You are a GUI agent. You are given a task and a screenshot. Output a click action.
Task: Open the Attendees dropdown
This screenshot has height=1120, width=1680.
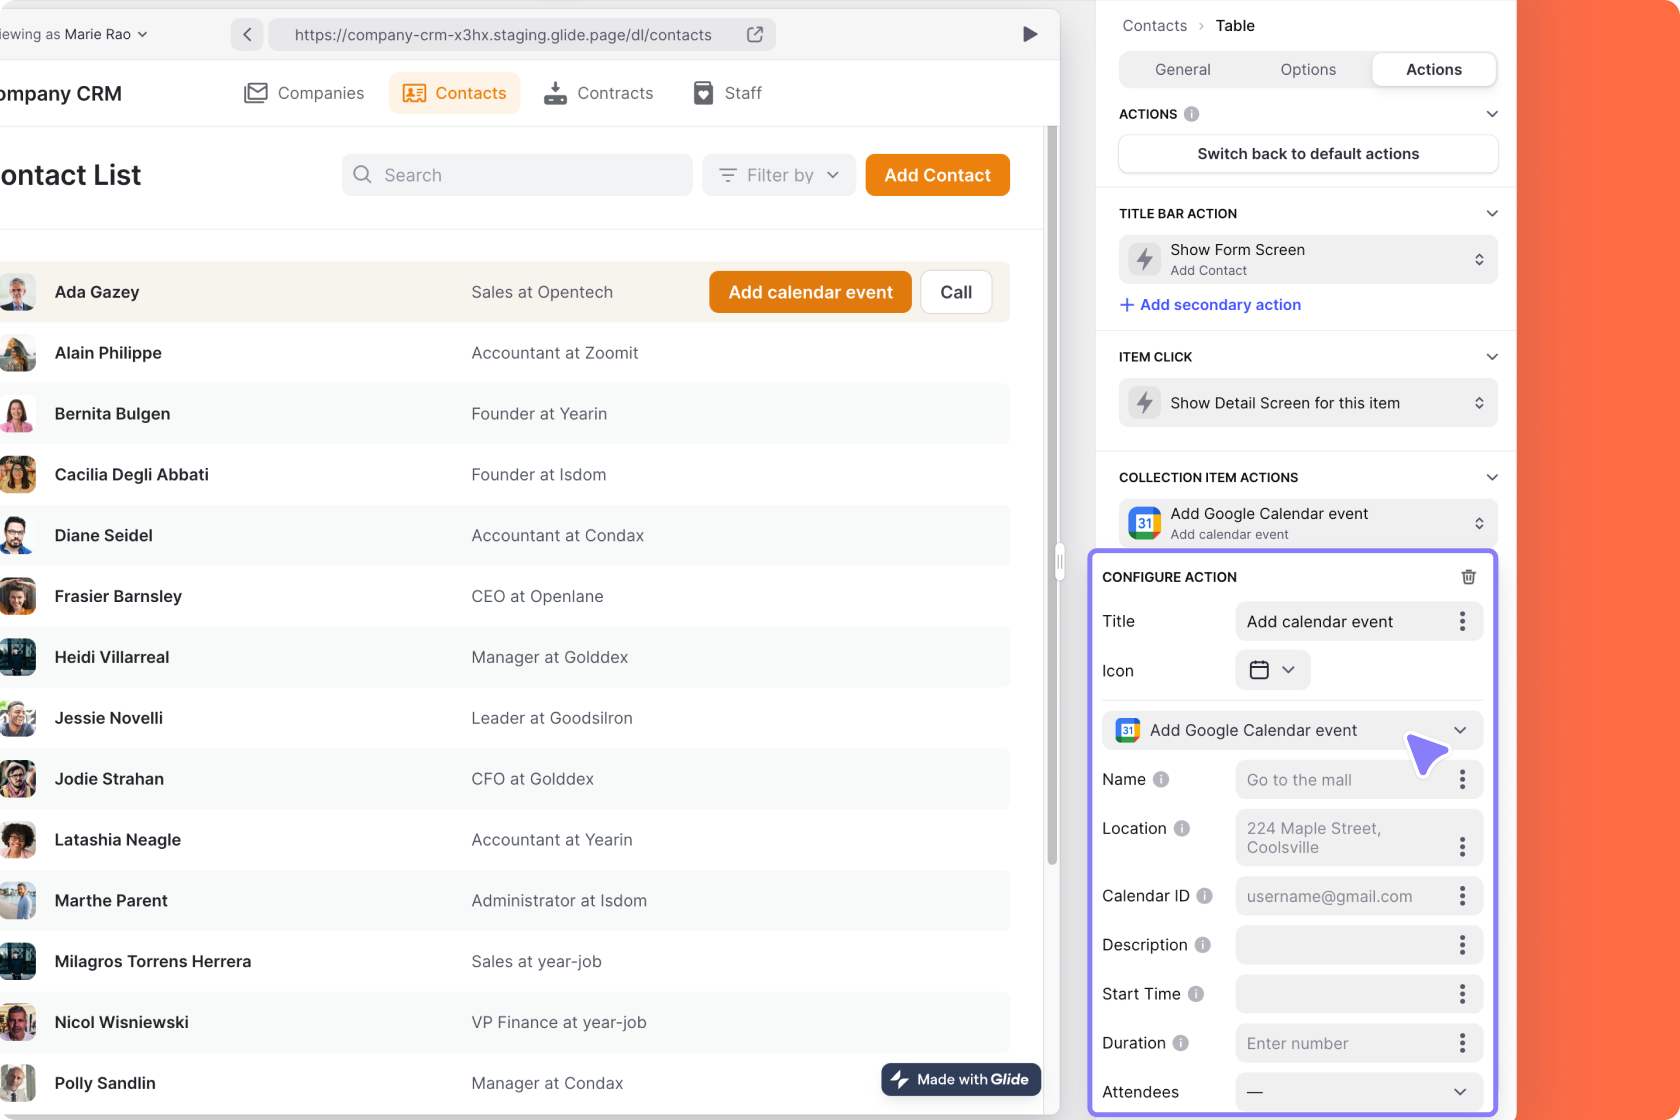pyautogui.click(x=1358, y=1092)
